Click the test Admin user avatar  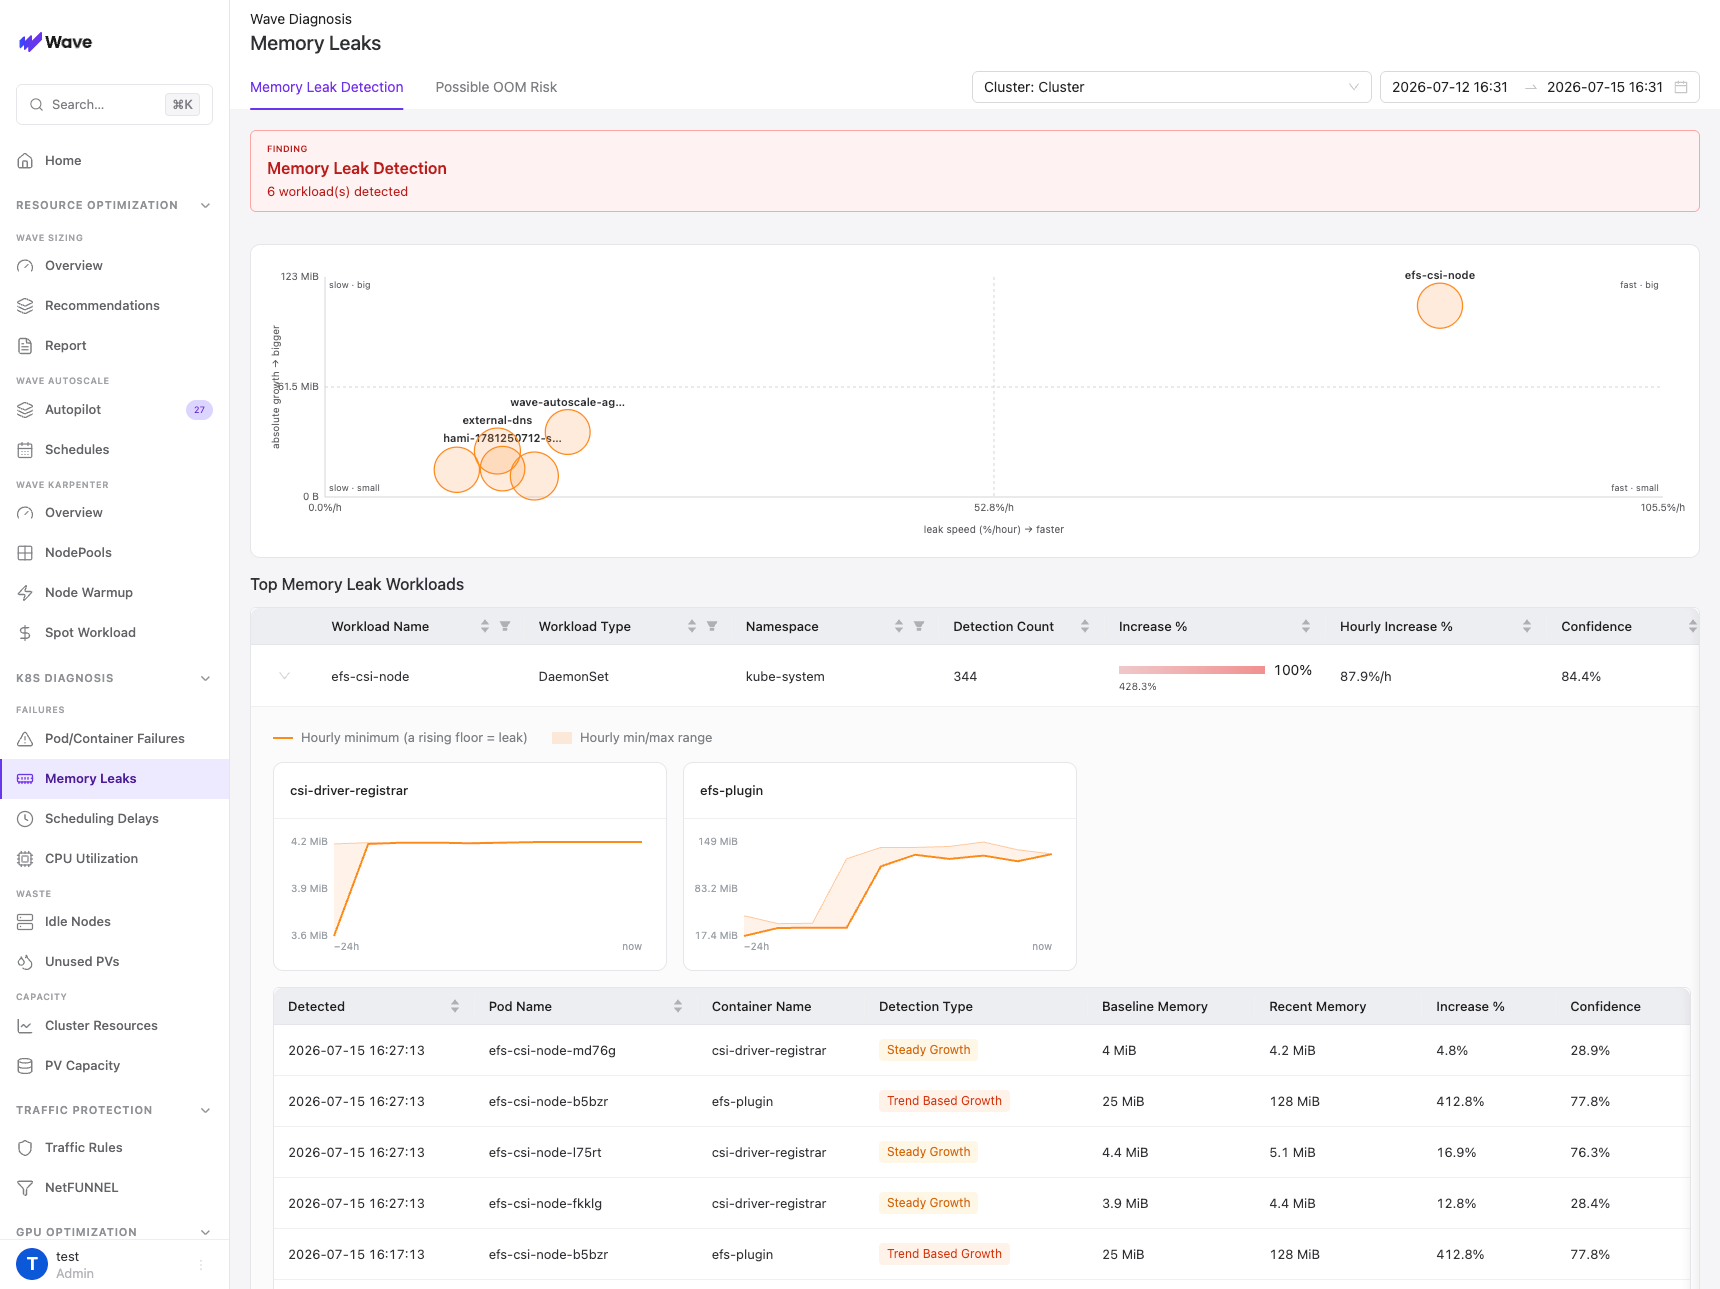[x=32, y=1264]
